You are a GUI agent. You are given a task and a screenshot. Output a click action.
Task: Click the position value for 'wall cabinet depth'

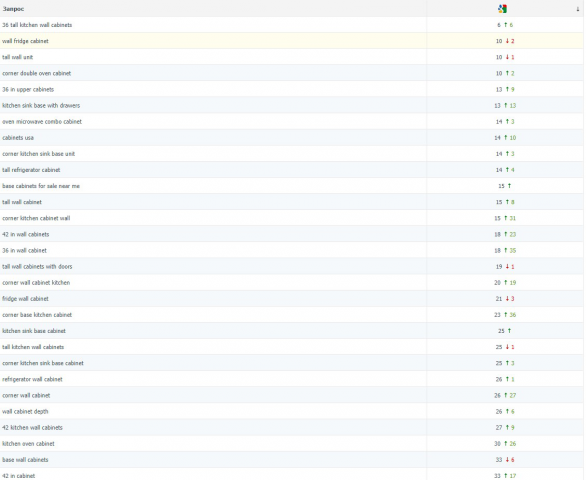pos(499,411)
